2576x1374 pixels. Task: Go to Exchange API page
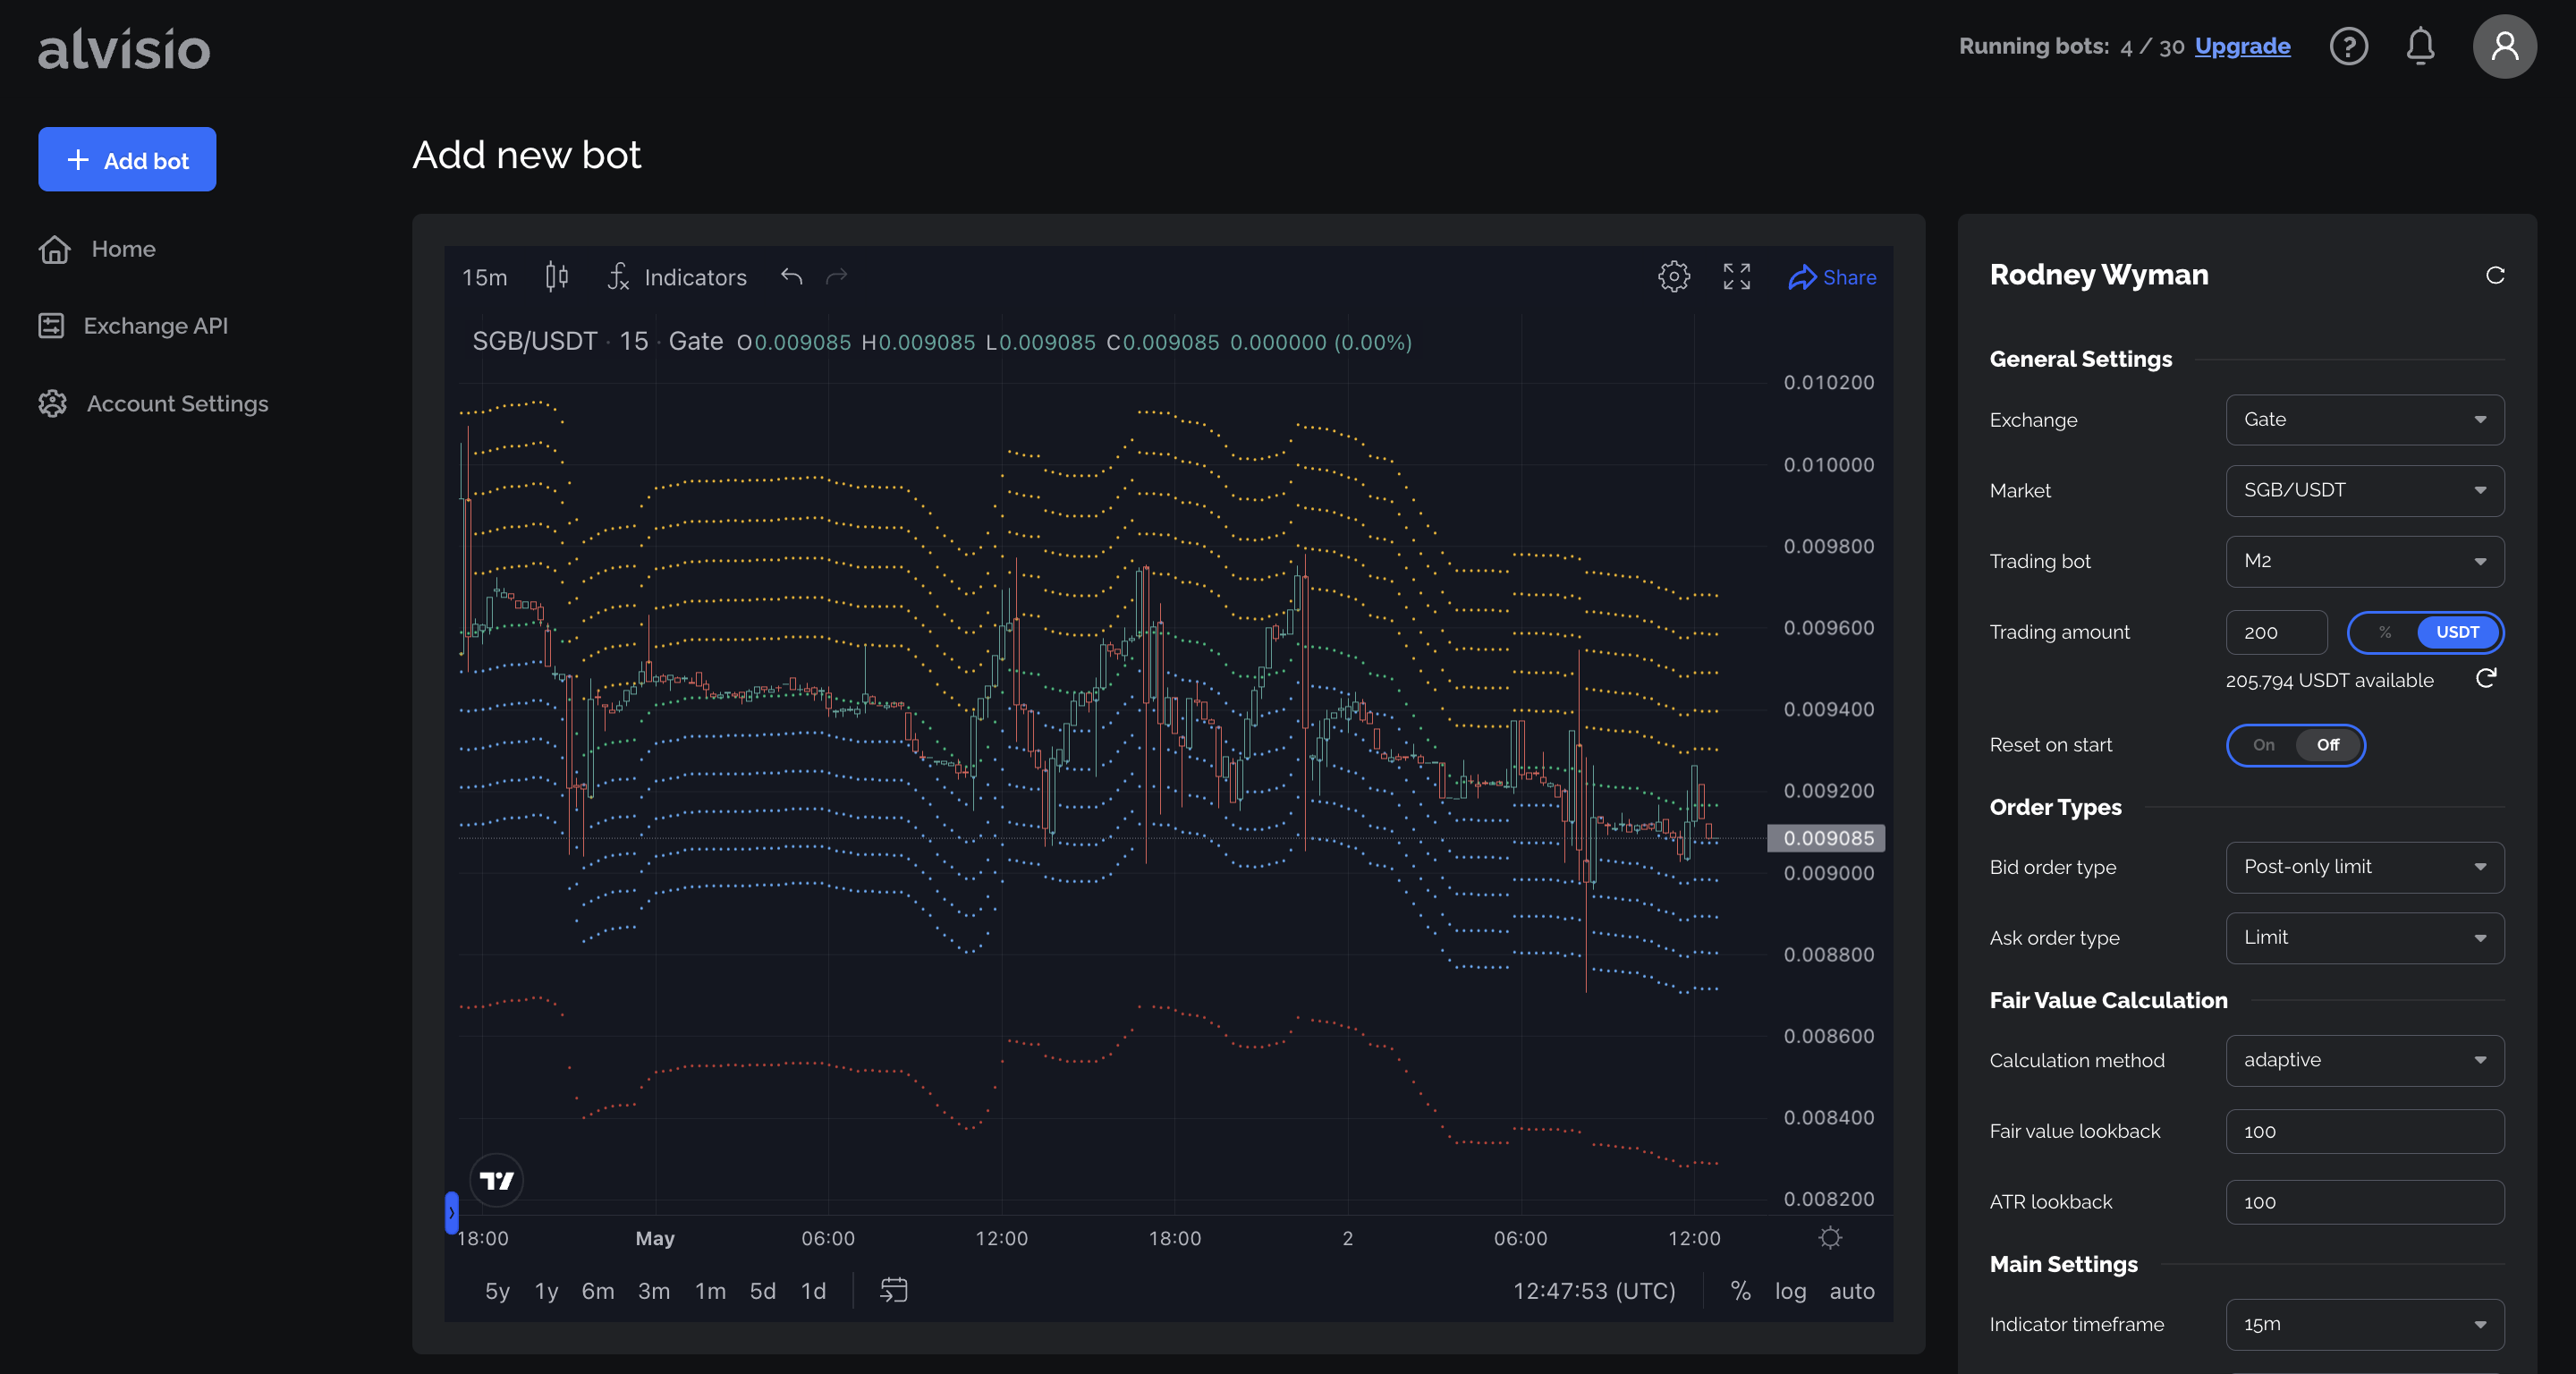click(x=155, y=326)
